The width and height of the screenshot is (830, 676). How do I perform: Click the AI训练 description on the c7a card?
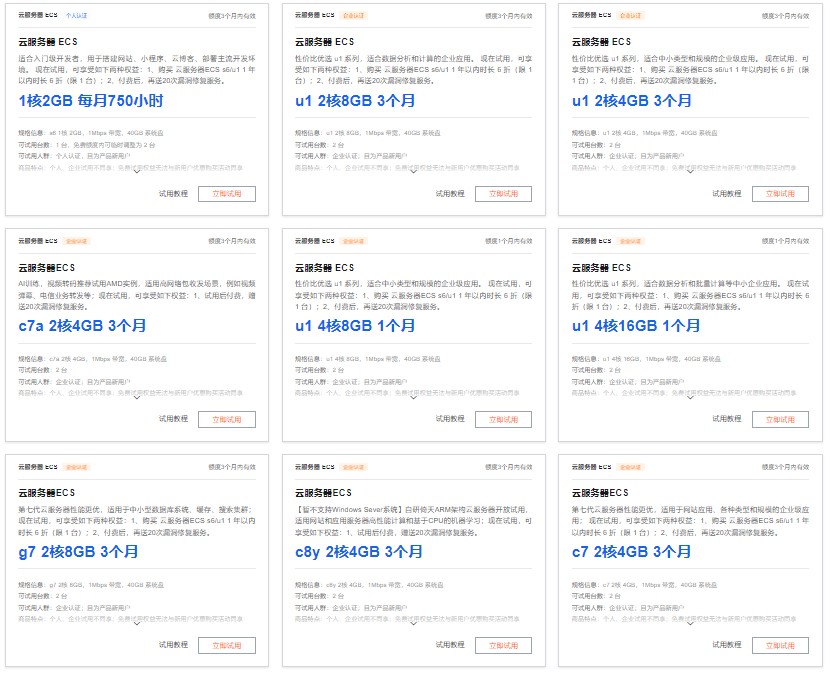pos(137,295)
